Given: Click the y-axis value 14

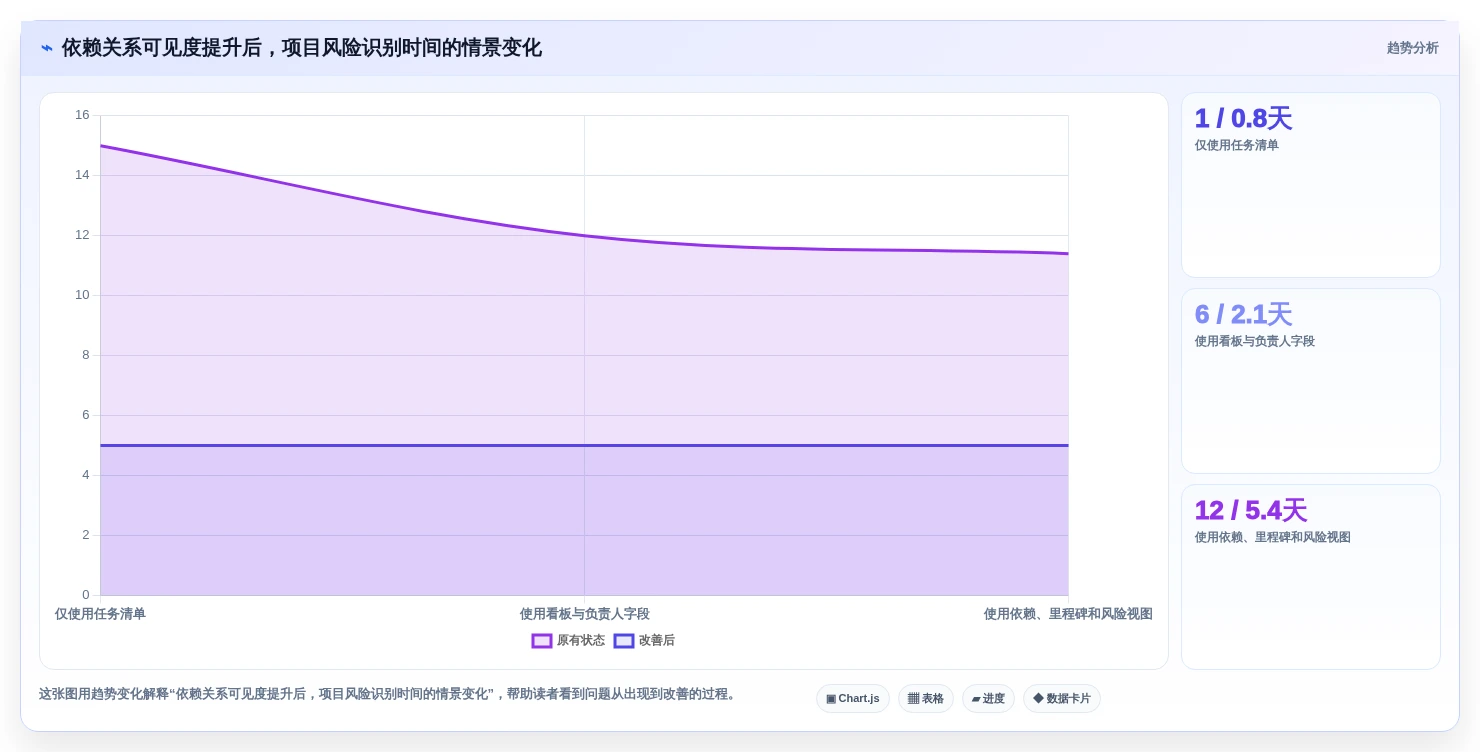Looking at the screenshot, I should [82, 175].
